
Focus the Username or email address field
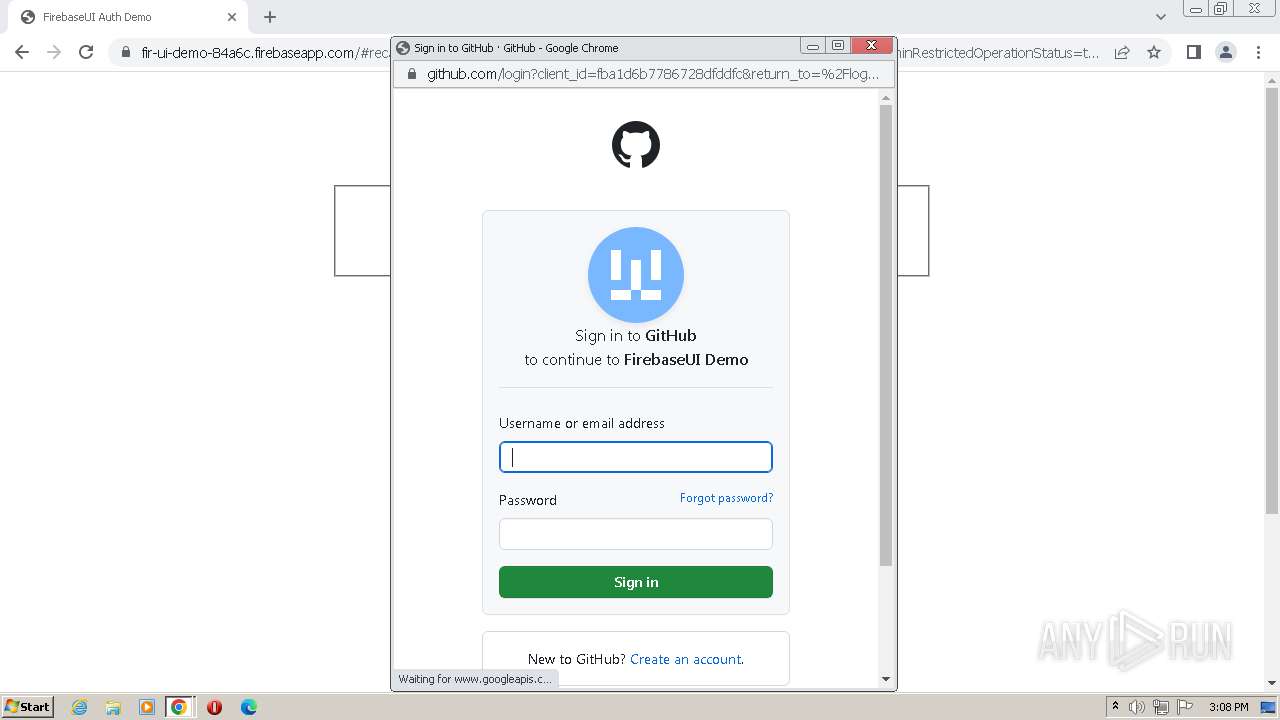click(636, 457)
